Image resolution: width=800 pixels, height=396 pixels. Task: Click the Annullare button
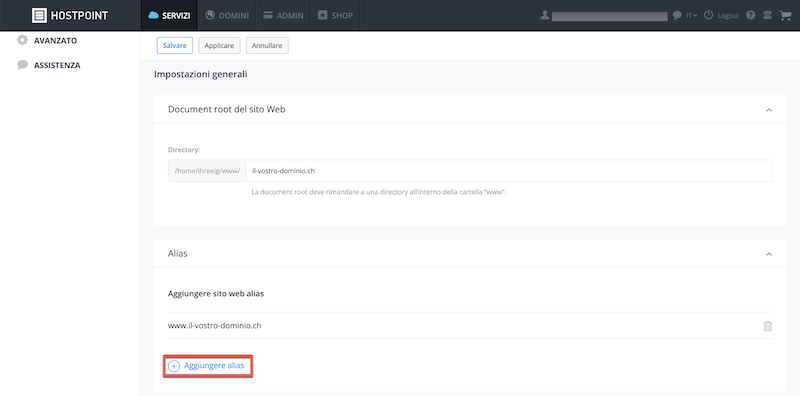(x=267, y=45)
